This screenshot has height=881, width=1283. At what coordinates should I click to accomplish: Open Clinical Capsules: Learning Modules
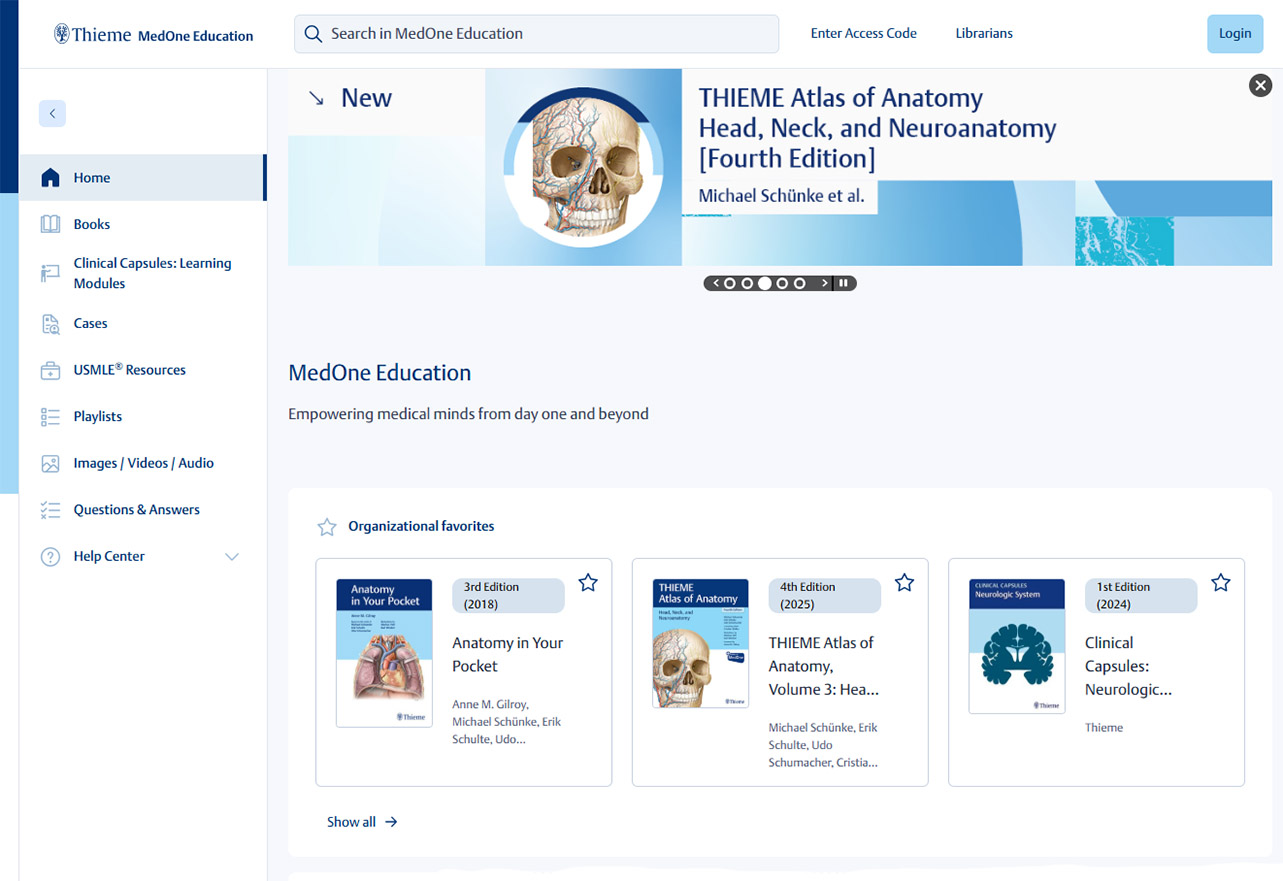pyautogui.click(x=152, y=273)
